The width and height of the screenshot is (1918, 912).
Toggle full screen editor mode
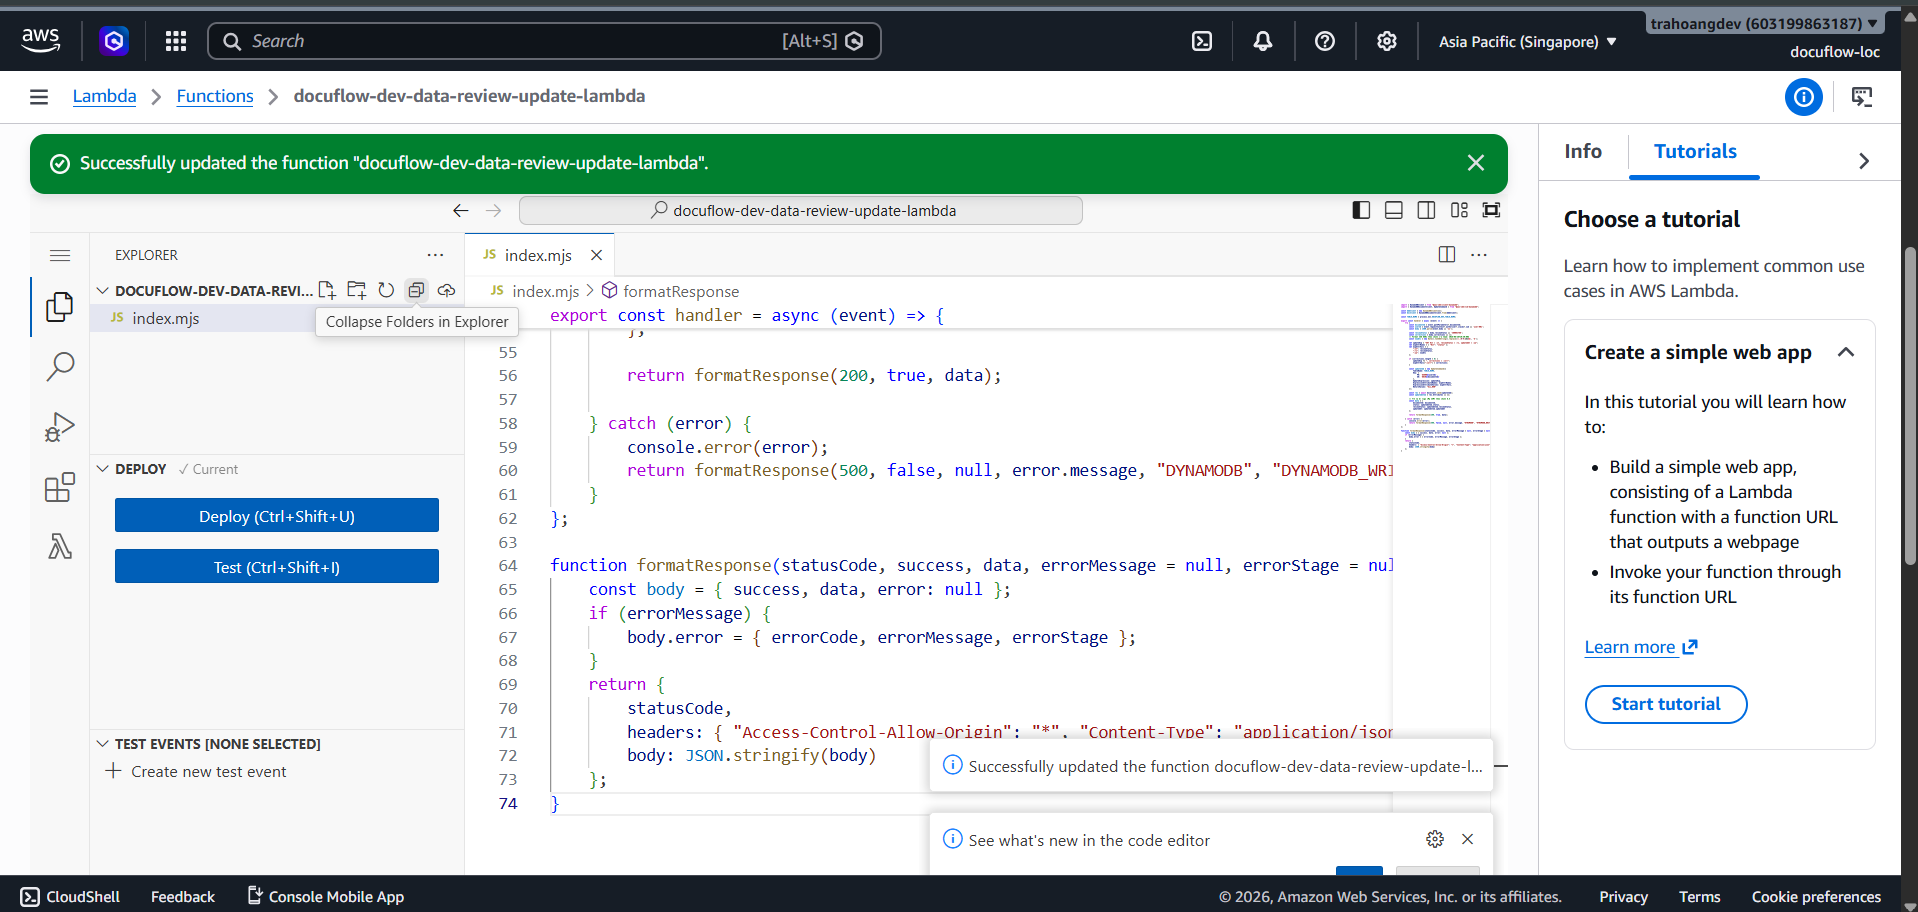1492,210
